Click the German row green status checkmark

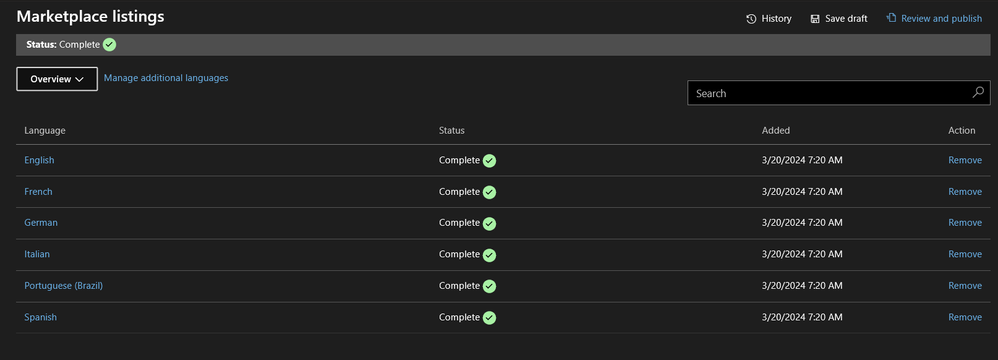489,223
